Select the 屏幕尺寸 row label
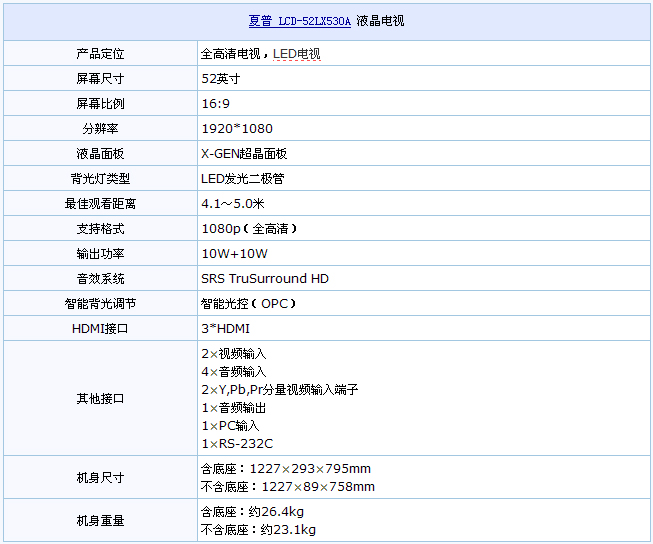The image size is (653, 544). point(100,78)
